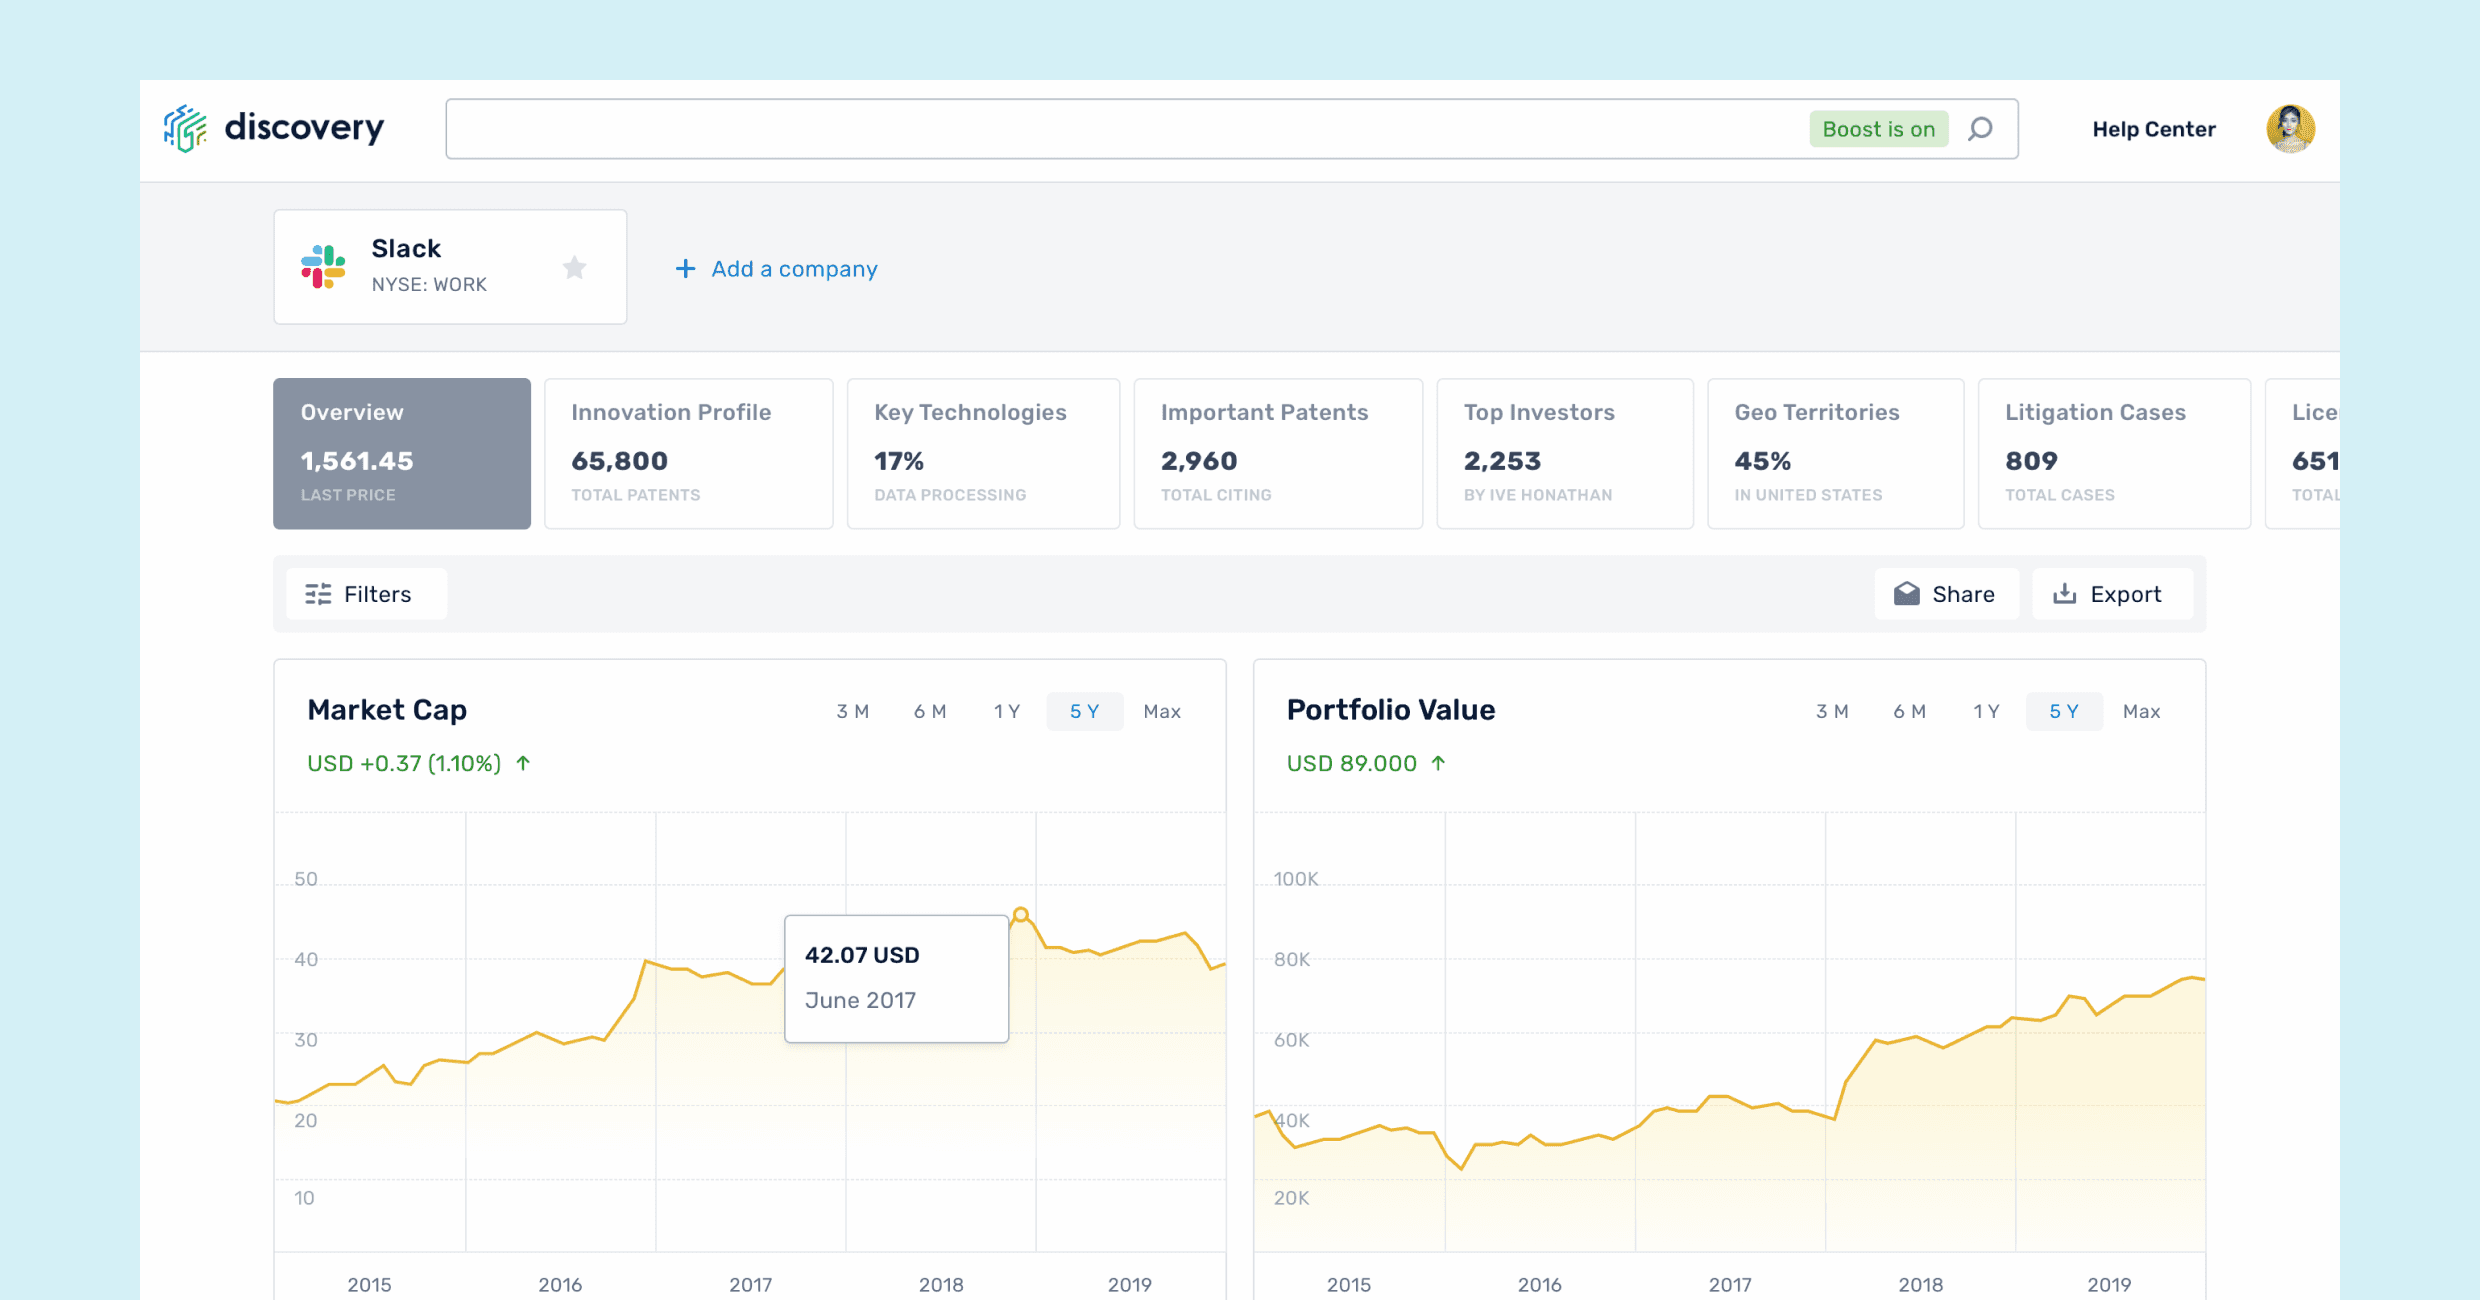Switch to the Litigation Cases tab
This screenshot has width=2480, height=1300.
(x=2113, y=453)
